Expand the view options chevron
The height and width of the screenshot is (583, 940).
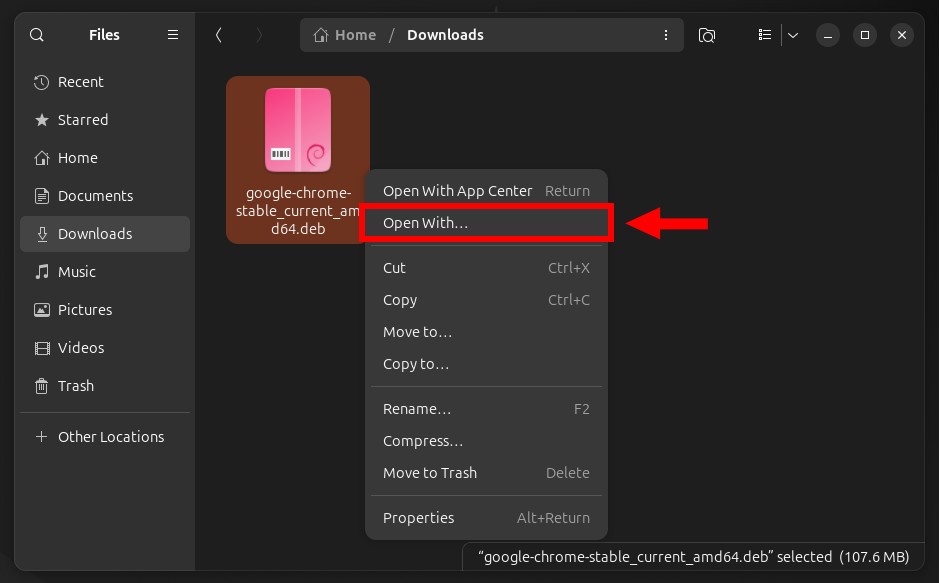click(793, 35)
